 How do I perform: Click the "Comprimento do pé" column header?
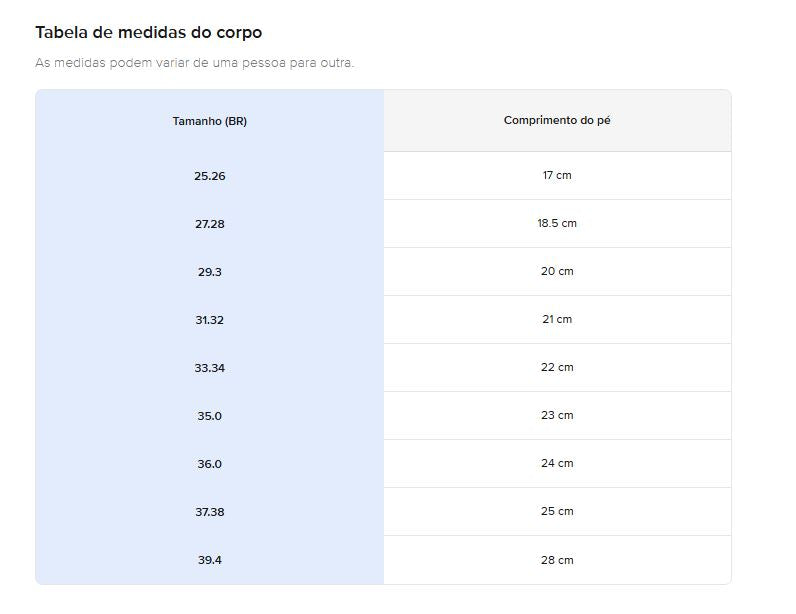[x=557, y=120]
